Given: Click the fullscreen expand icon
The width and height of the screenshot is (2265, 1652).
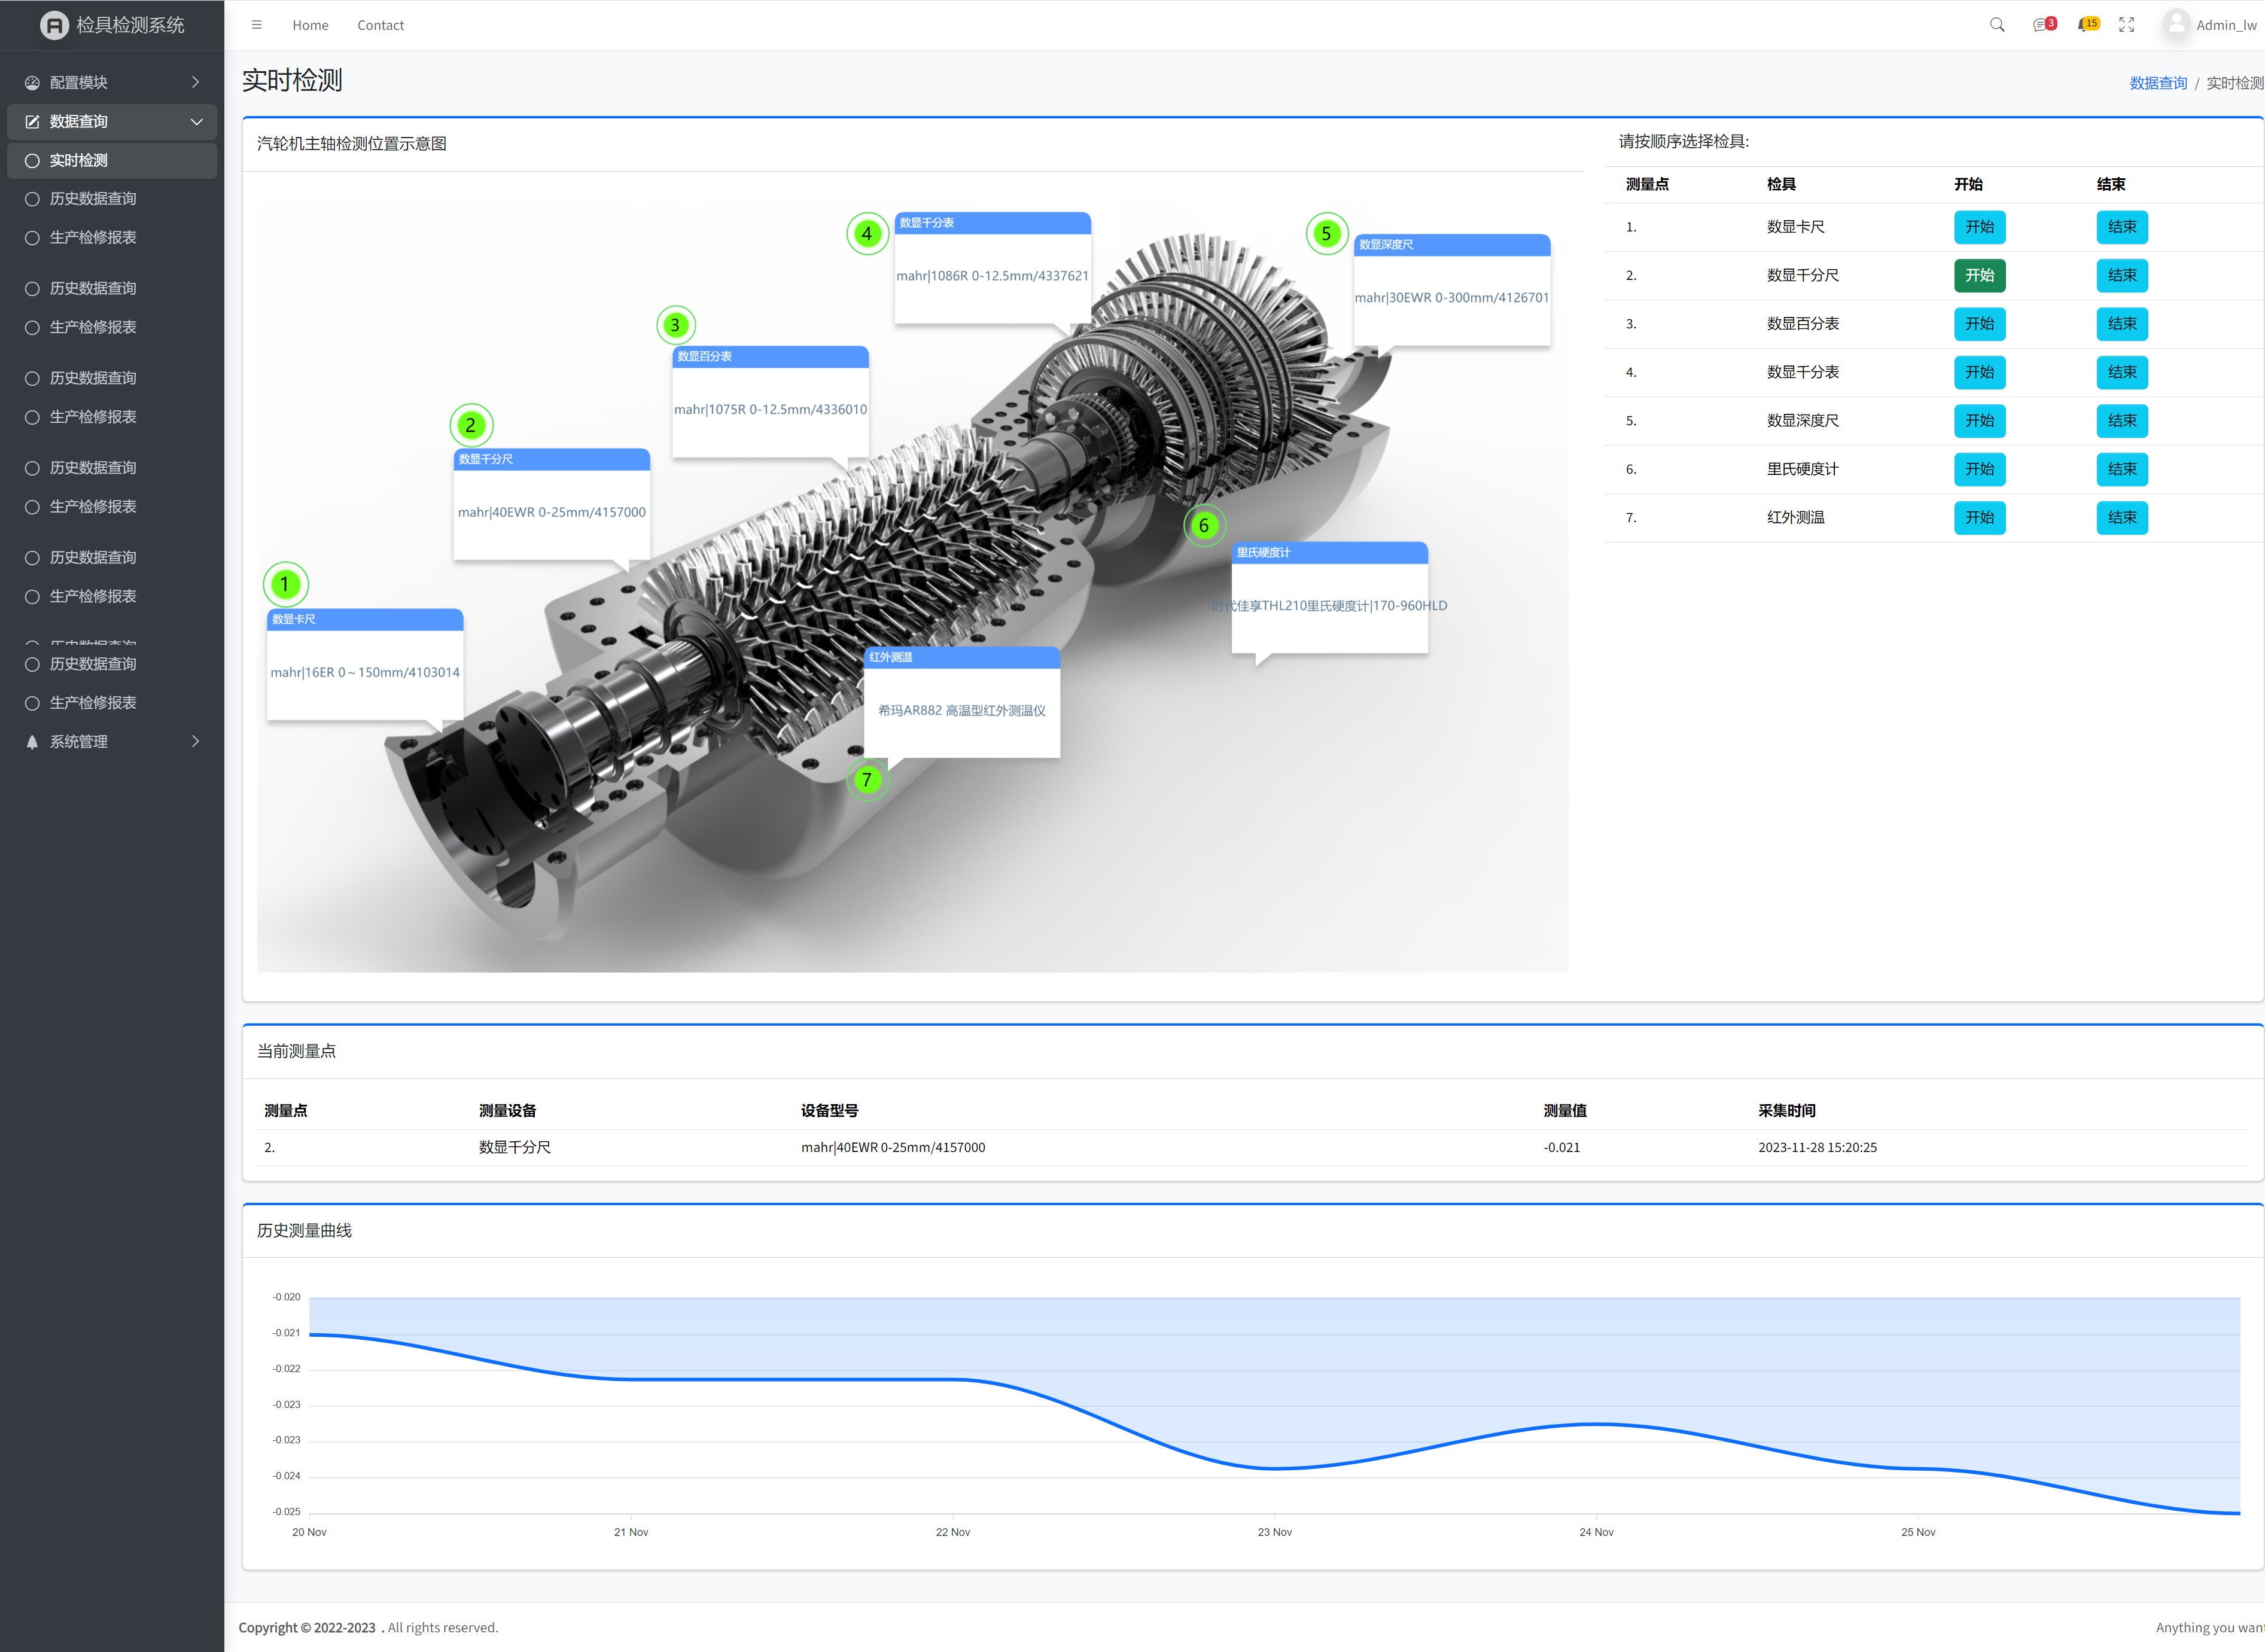Looking at the screenshot, I should [2126, 25].
